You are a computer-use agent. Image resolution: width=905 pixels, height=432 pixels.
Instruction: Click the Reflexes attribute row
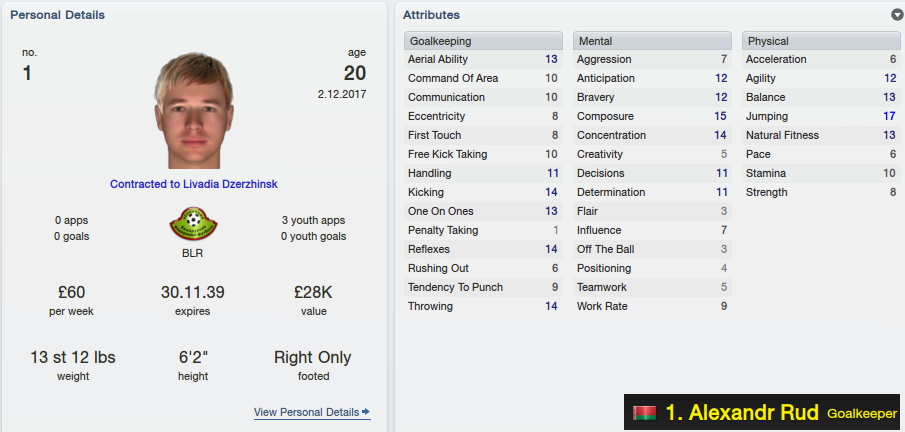[x=483, y=249]
